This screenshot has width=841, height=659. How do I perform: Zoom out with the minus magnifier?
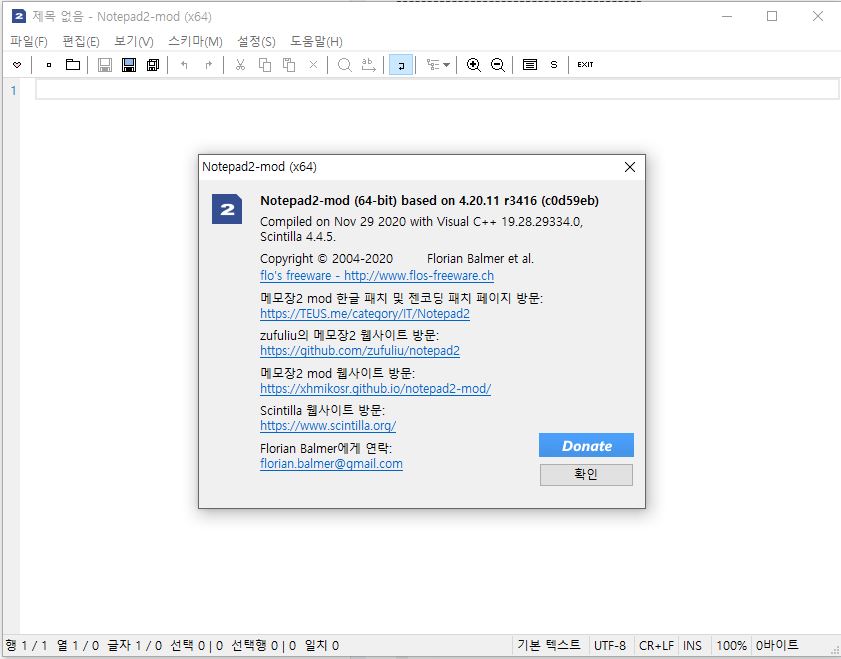tap(498, 65)
